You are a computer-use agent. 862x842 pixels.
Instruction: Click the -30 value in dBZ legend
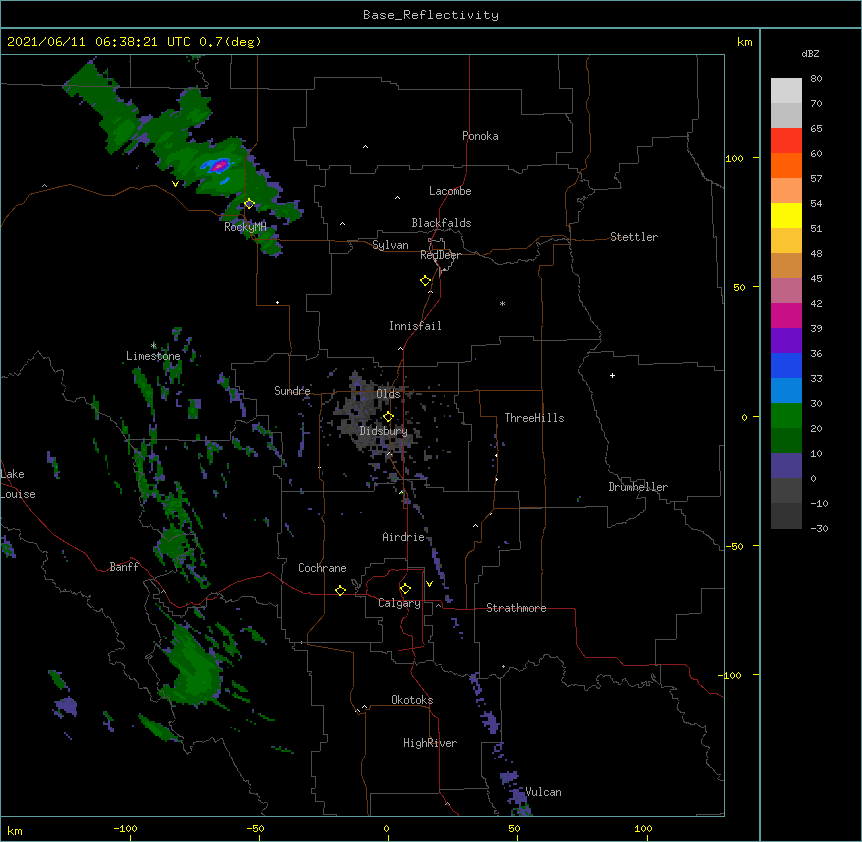pos(819,528)
